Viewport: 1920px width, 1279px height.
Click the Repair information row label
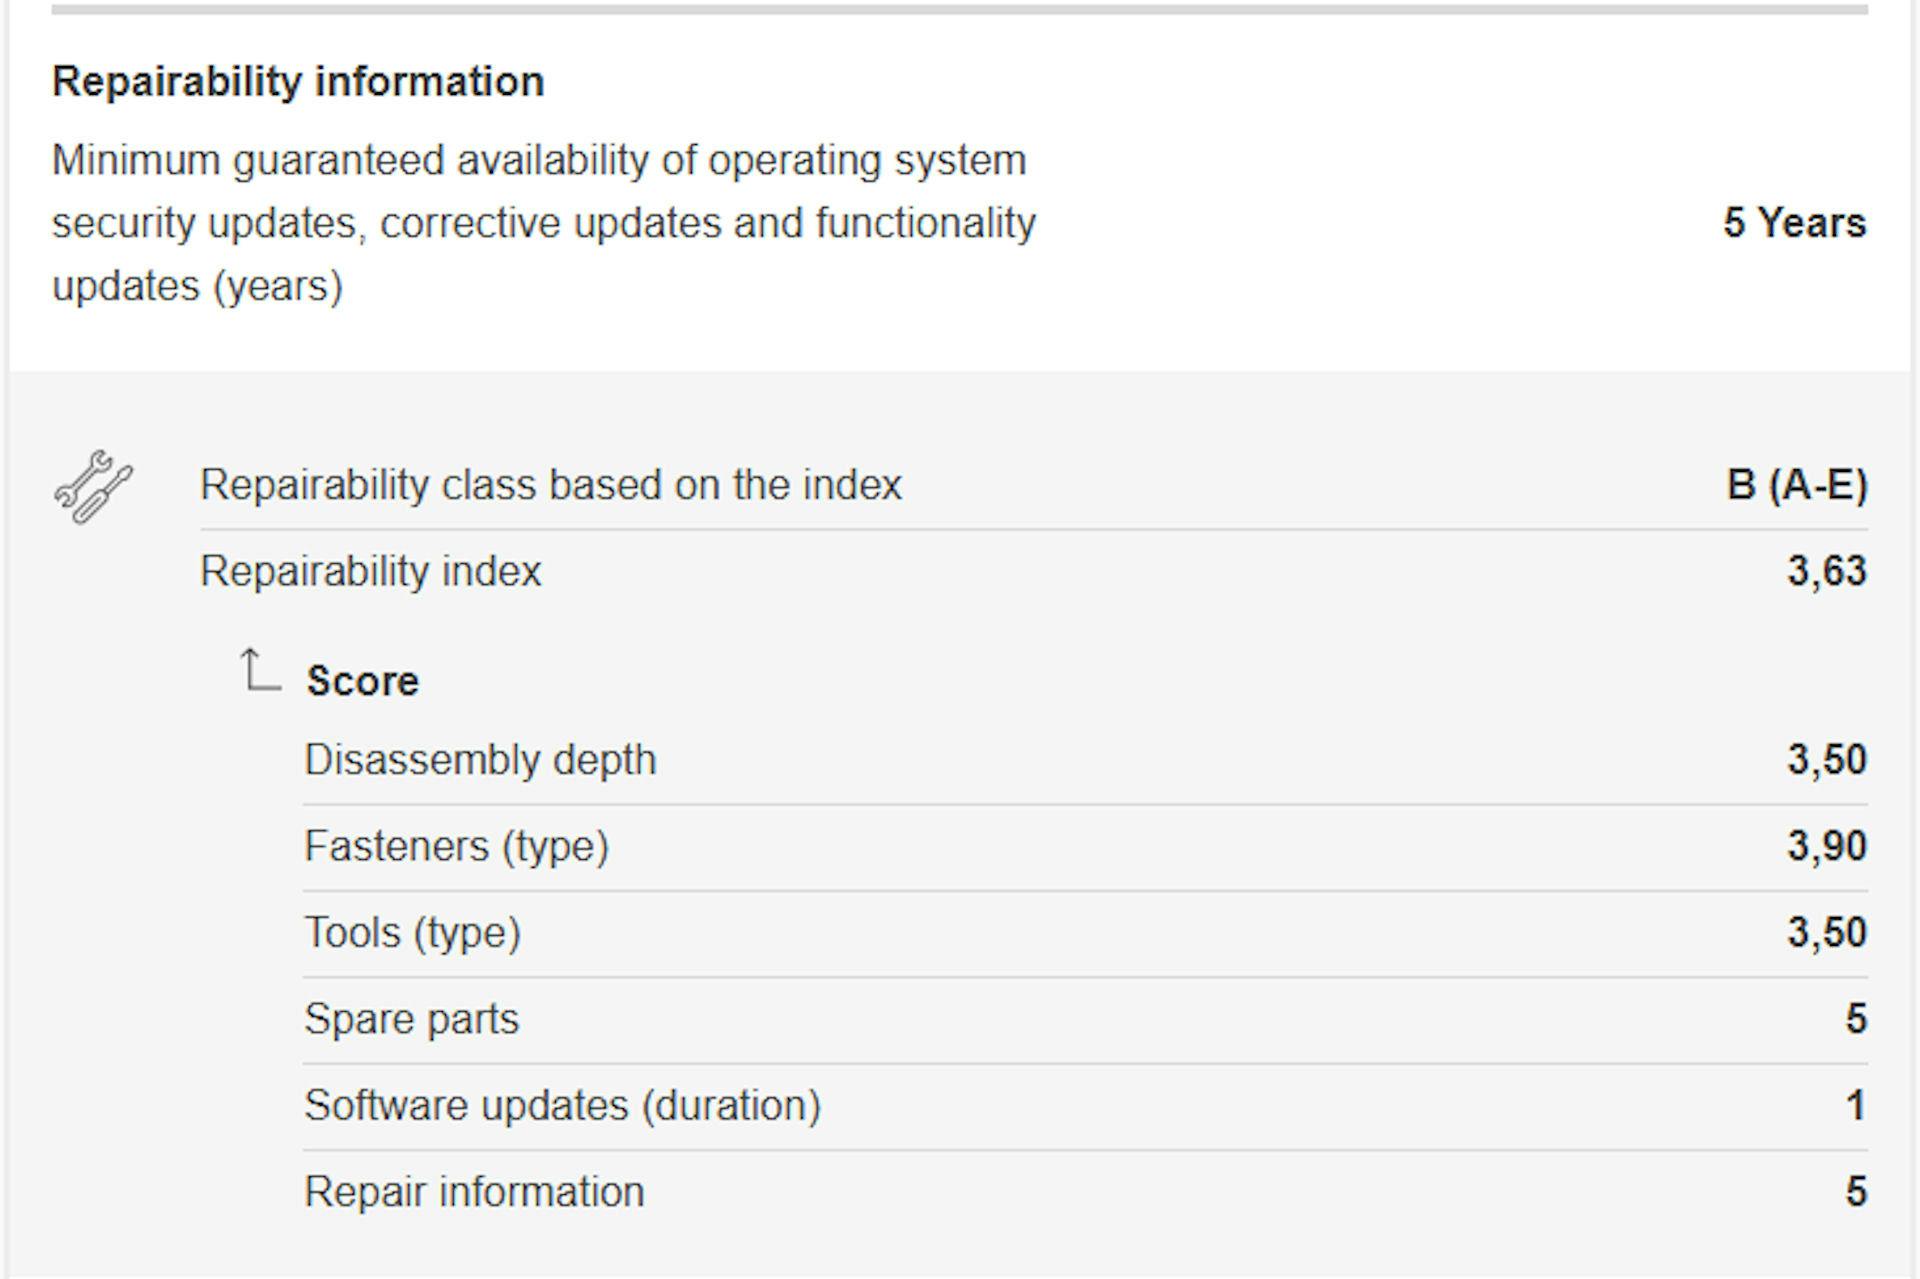point(474,1192)
